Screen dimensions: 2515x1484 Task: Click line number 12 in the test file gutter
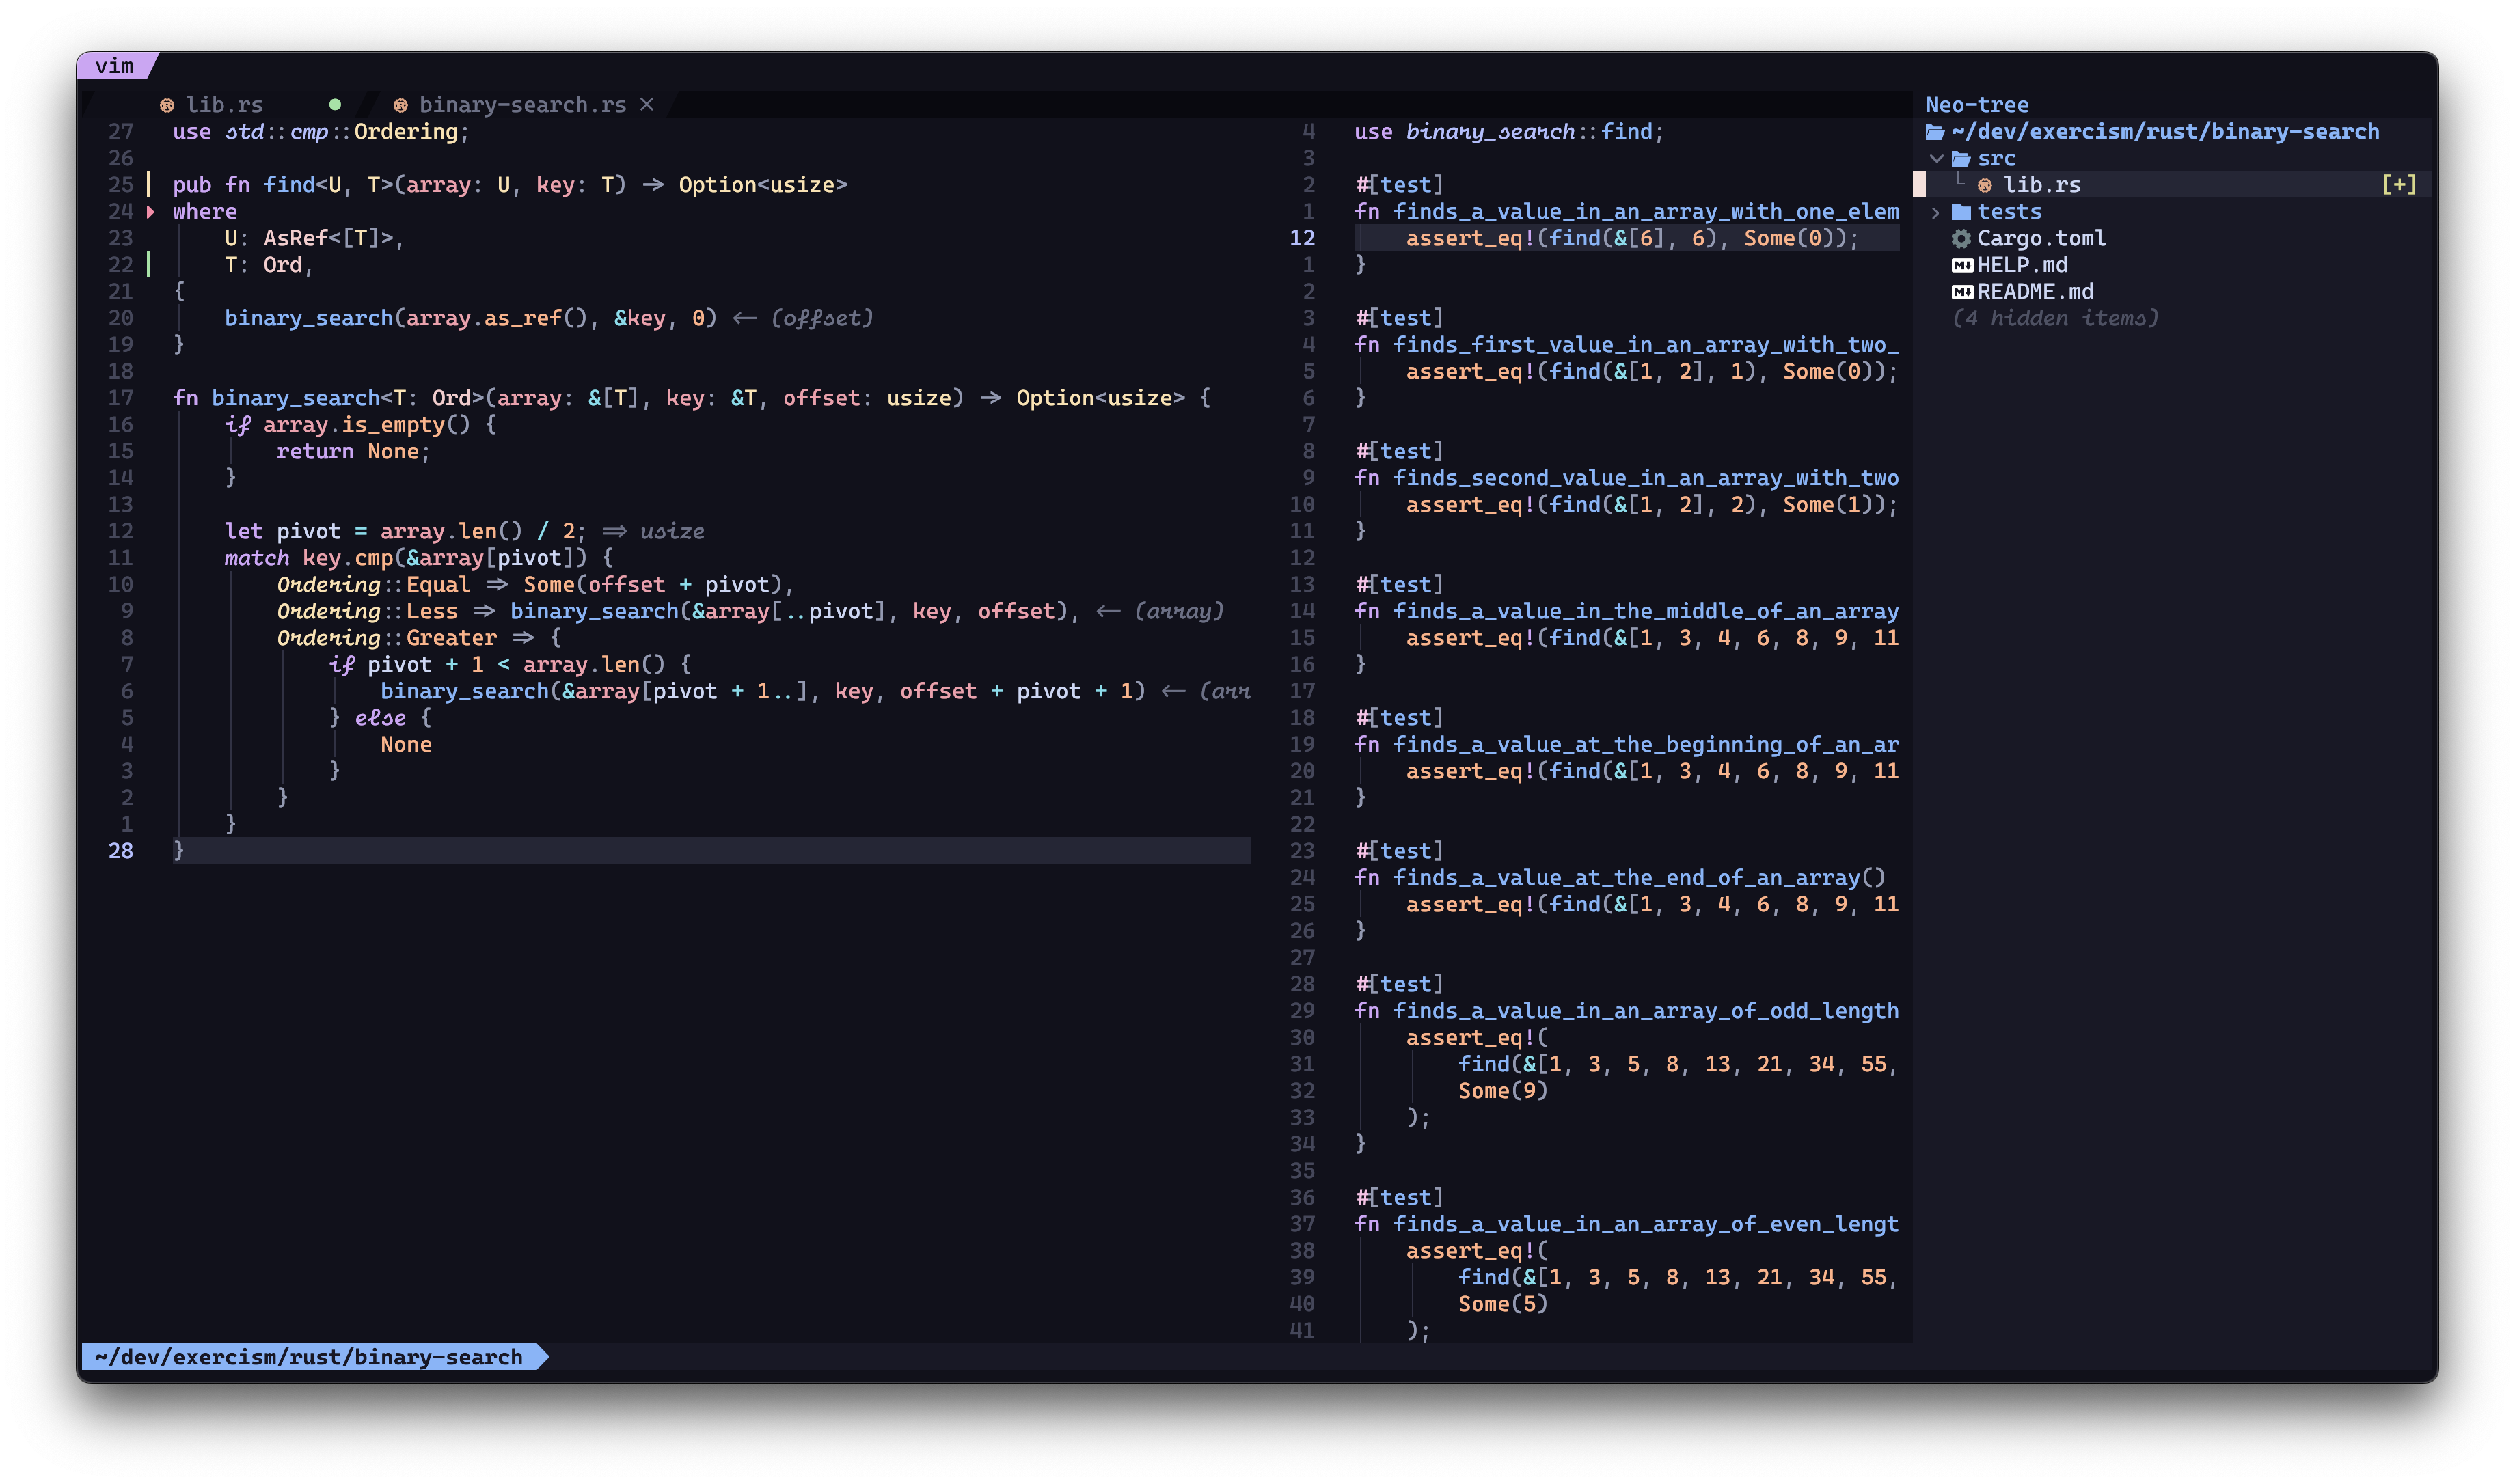(1302, 238)
